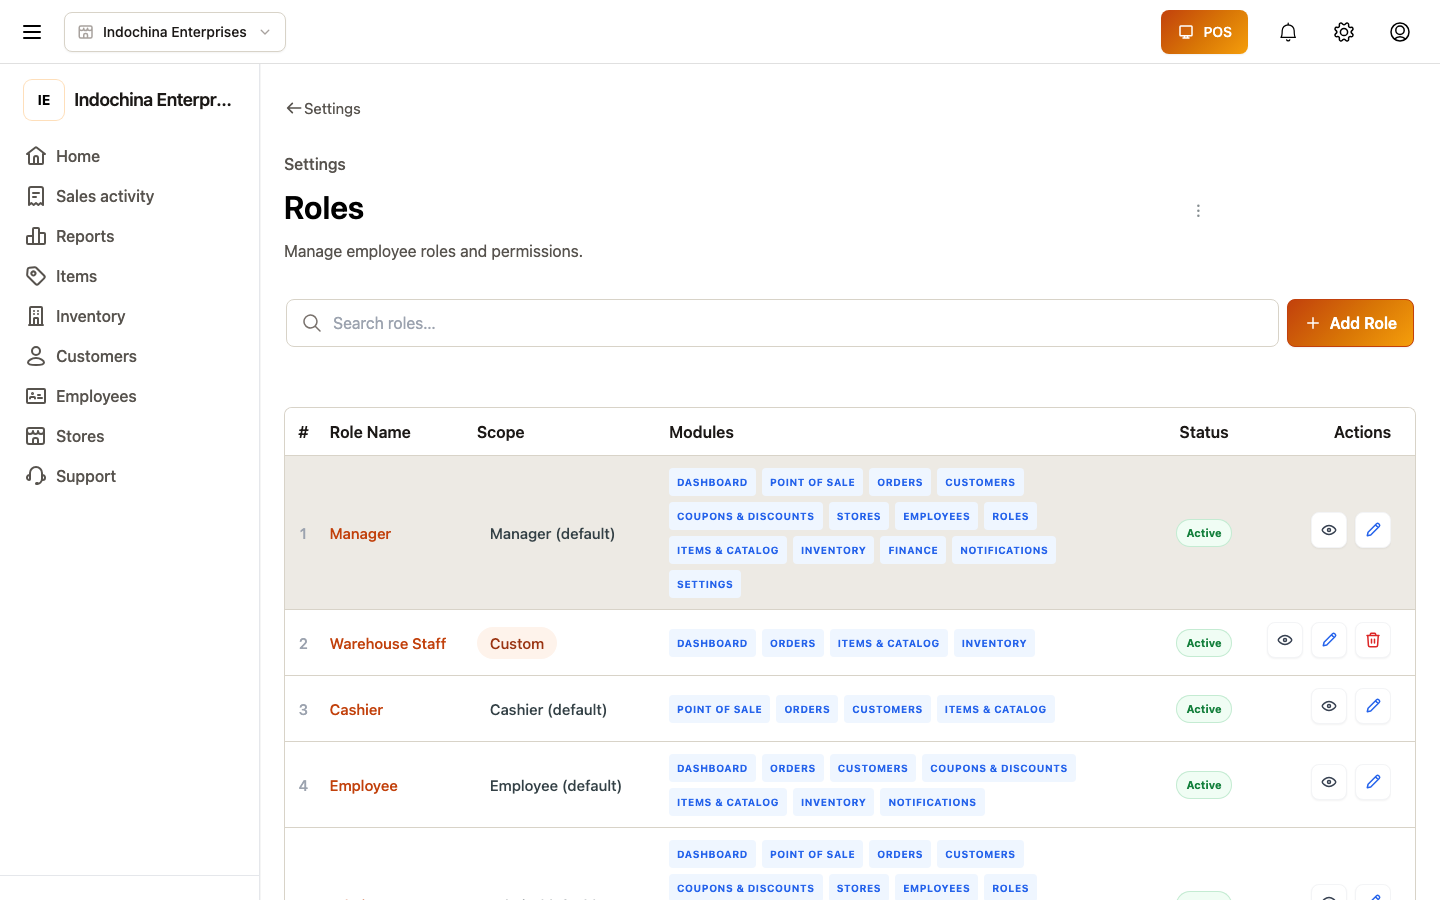Click the Scope column header

[x=501, y=432]
